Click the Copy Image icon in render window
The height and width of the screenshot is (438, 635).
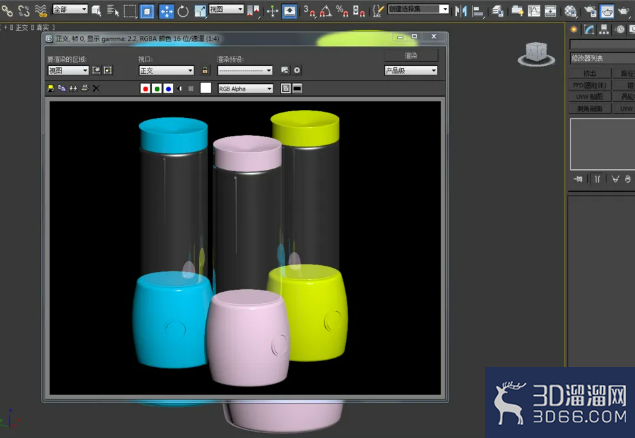coord(62,88)
